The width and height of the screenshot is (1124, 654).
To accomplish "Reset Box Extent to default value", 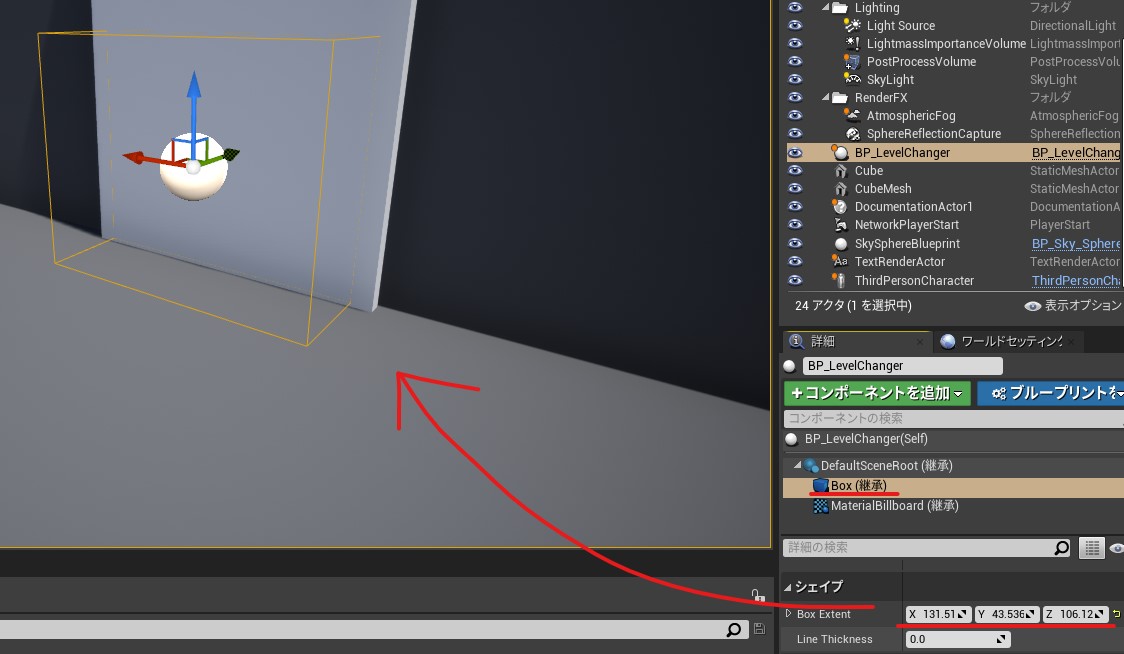I will pos(1116,614).
